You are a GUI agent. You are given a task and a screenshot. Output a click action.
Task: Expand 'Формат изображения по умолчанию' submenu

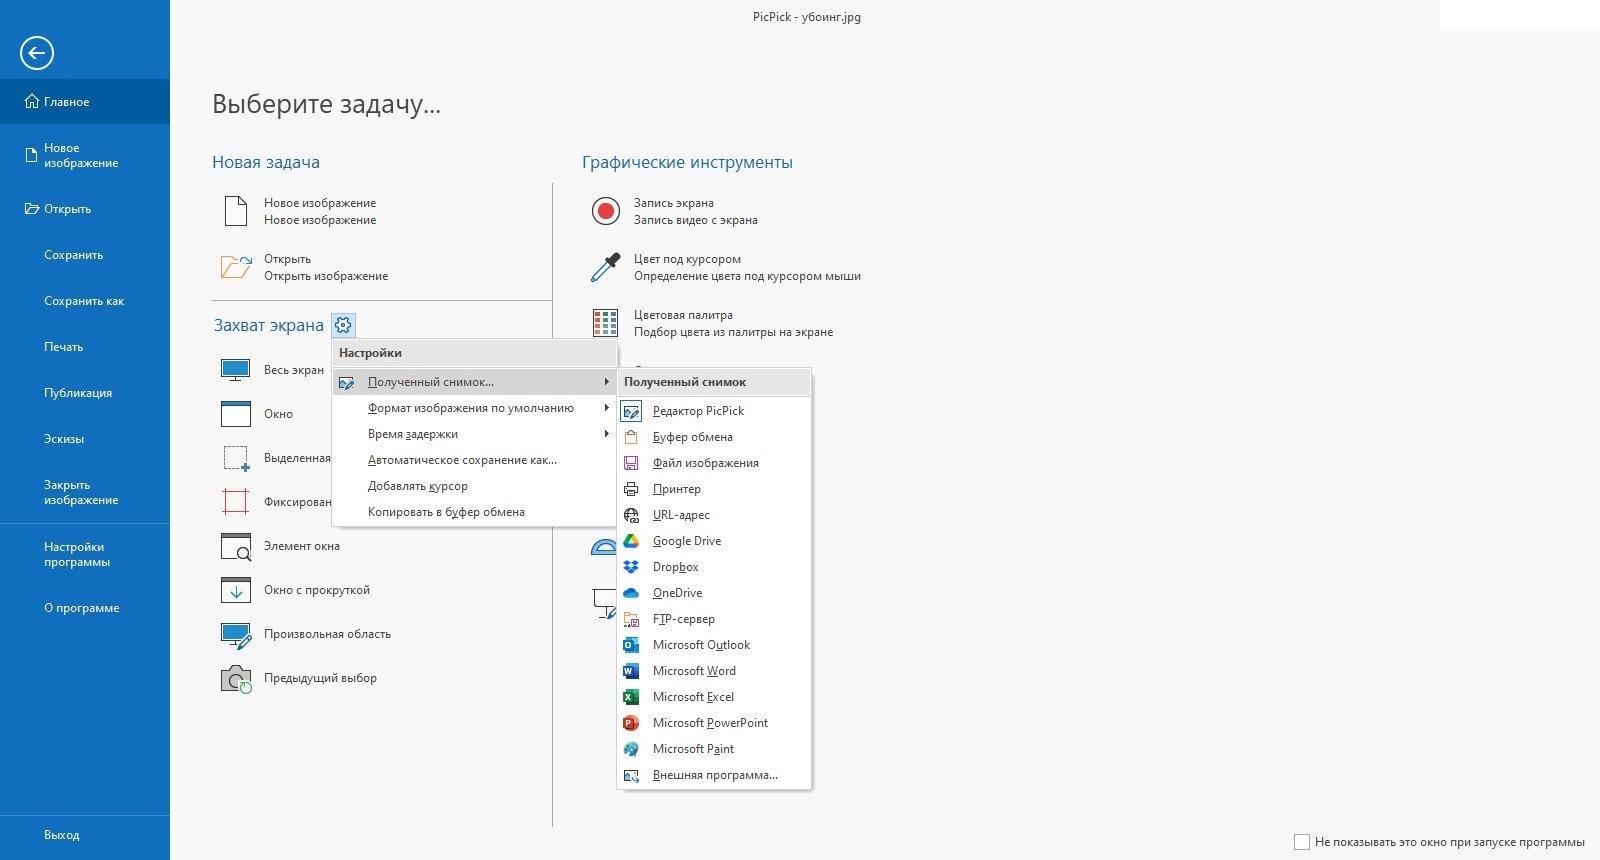(x=471, y=408)
